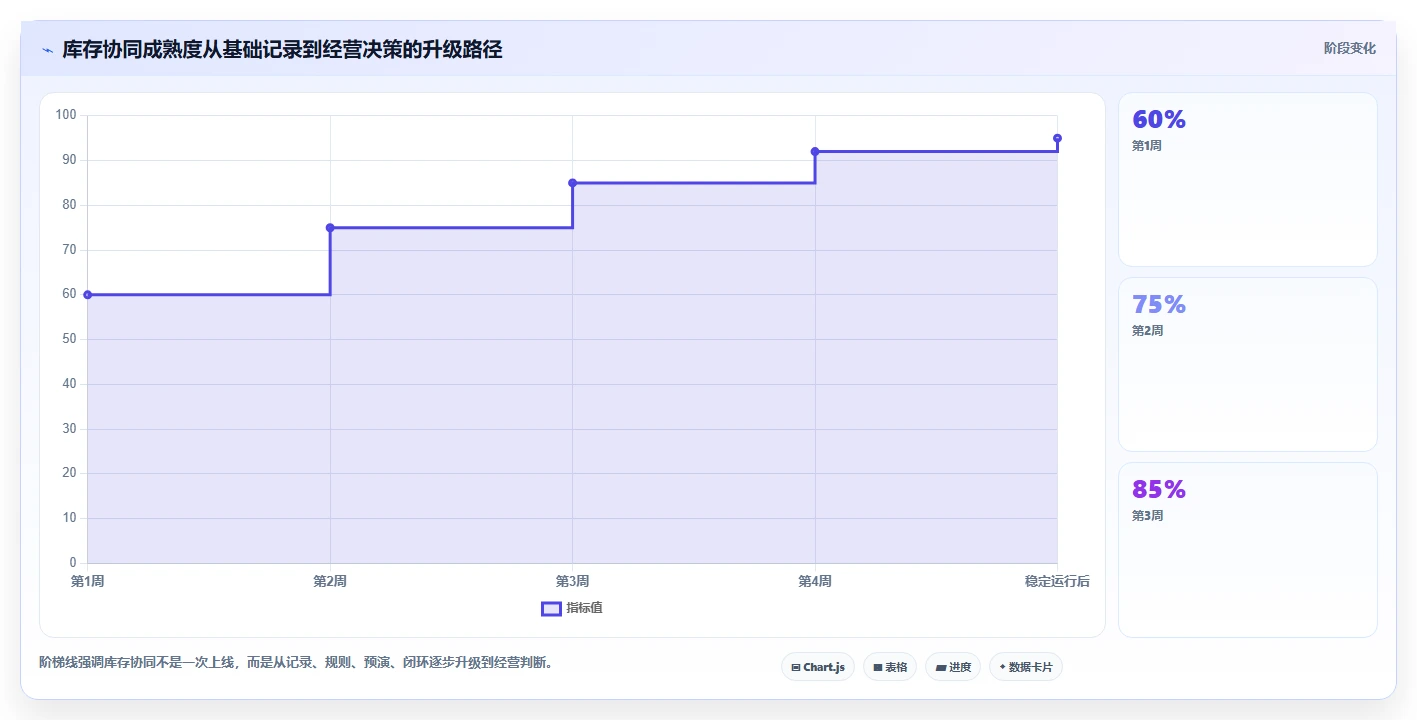Image resolution: width=1417 pixels, height=720 pixels.
Task: Click the 0 y-axis label
Action: point(73,563)
